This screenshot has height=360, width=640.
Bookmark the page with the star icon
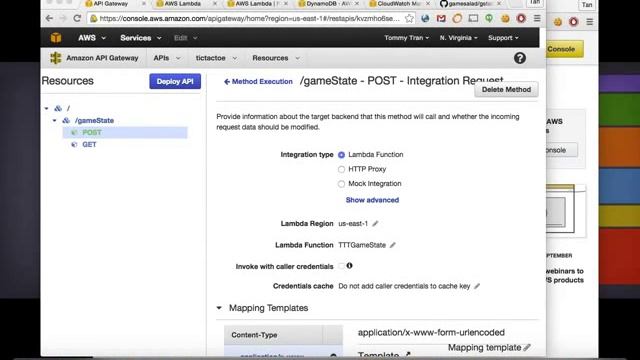[409, 18]
